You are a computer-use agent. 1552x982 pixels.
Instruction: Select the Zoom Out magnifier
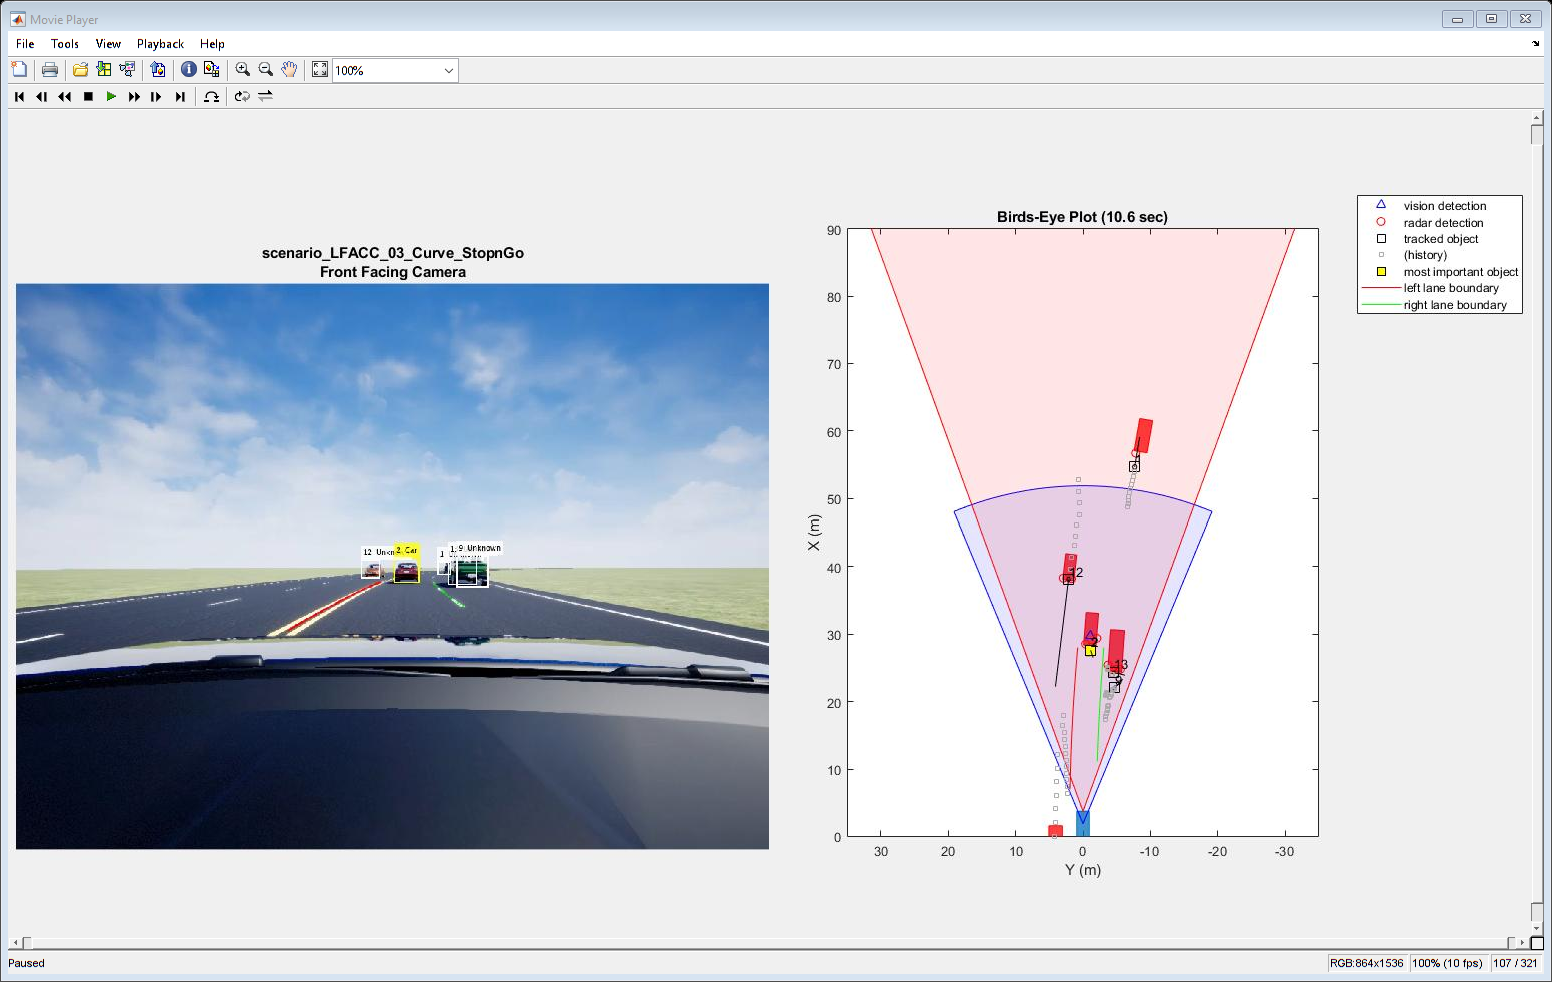pyautogui.click(x=265, y=69)
